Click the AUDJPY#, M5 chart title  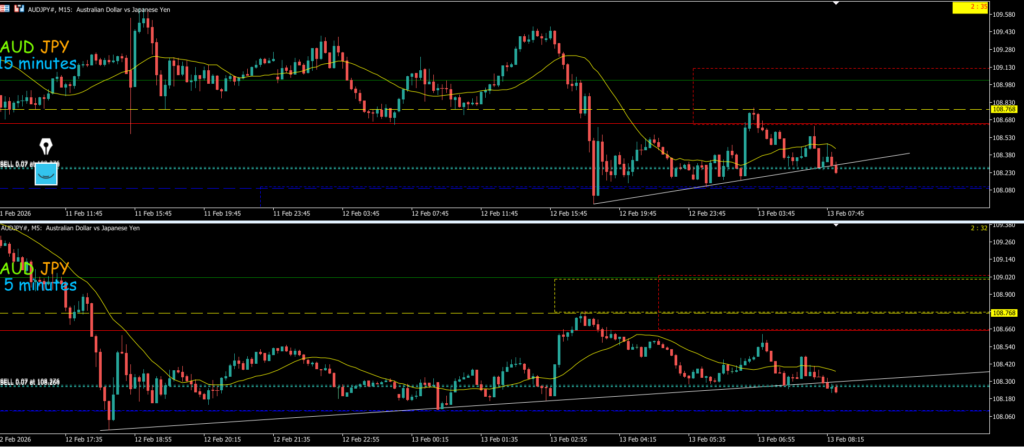[x=70, y=229]
